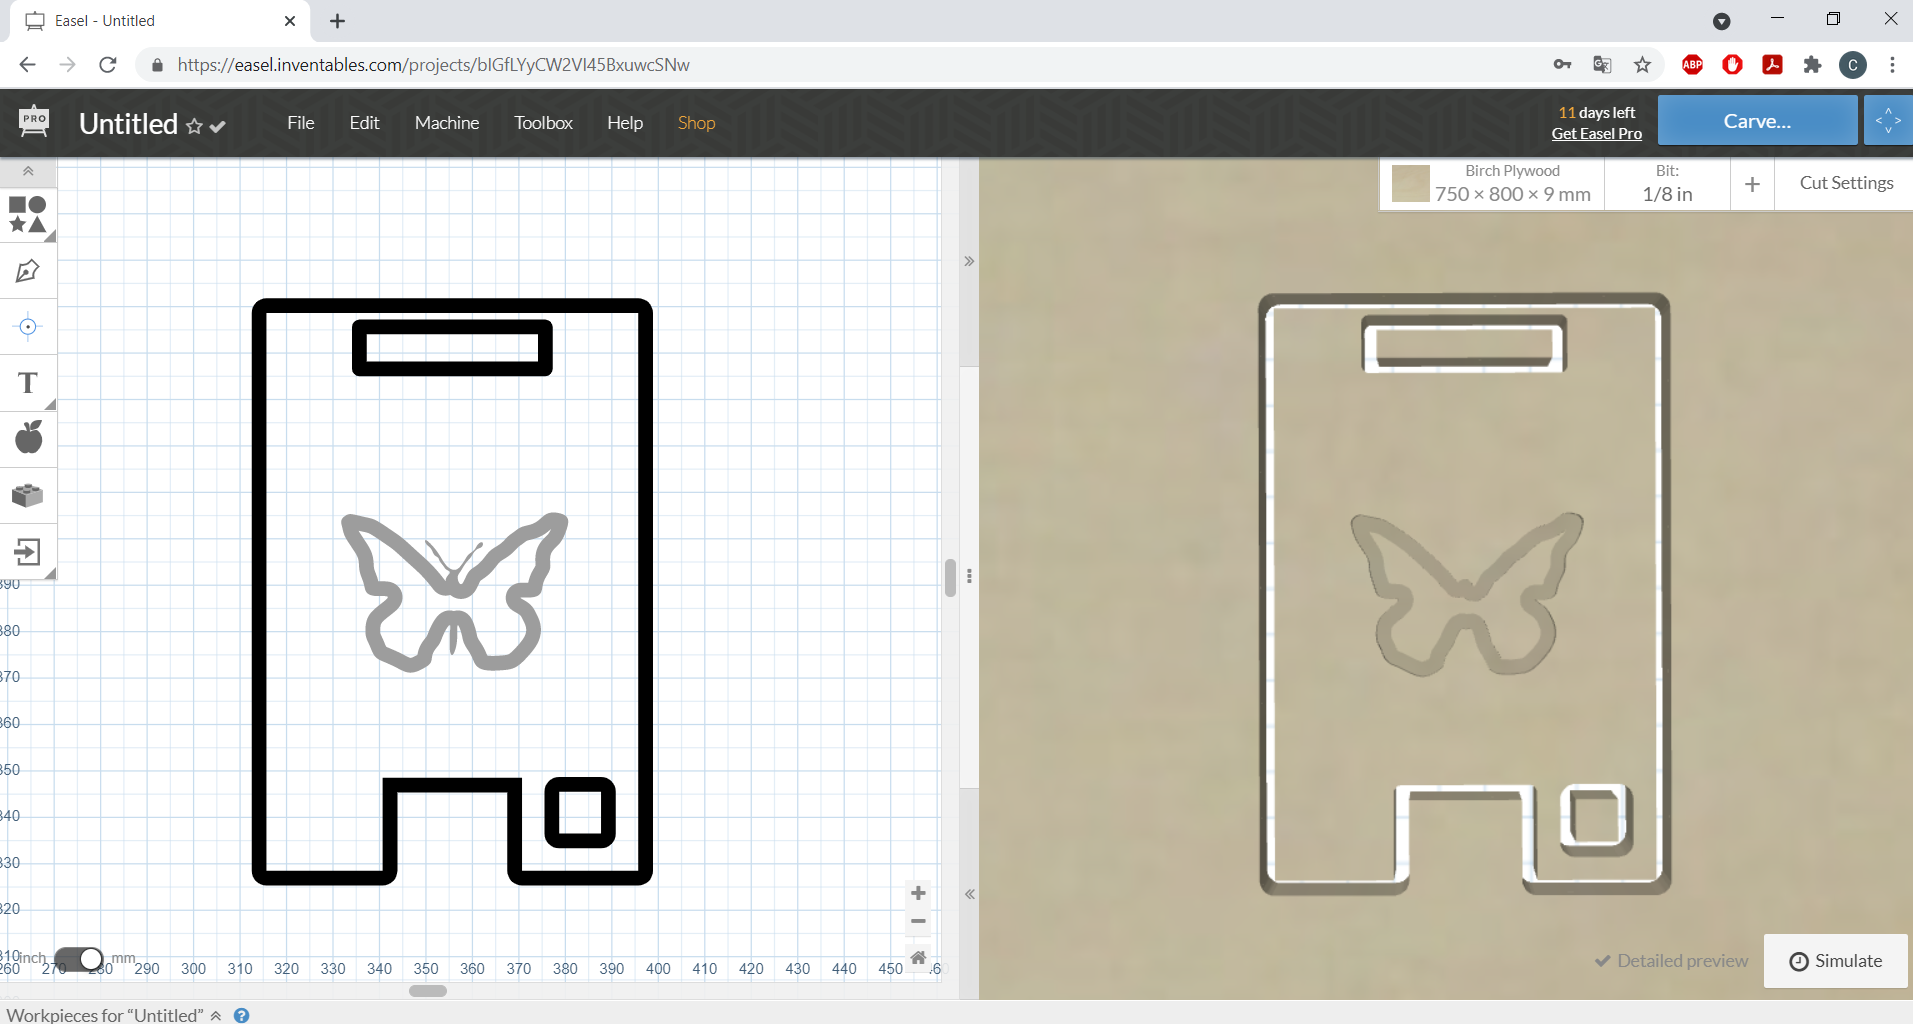This screenshot has width=1913, height=1024.
Task: Click the Carve button
Action: (1755, 120)
